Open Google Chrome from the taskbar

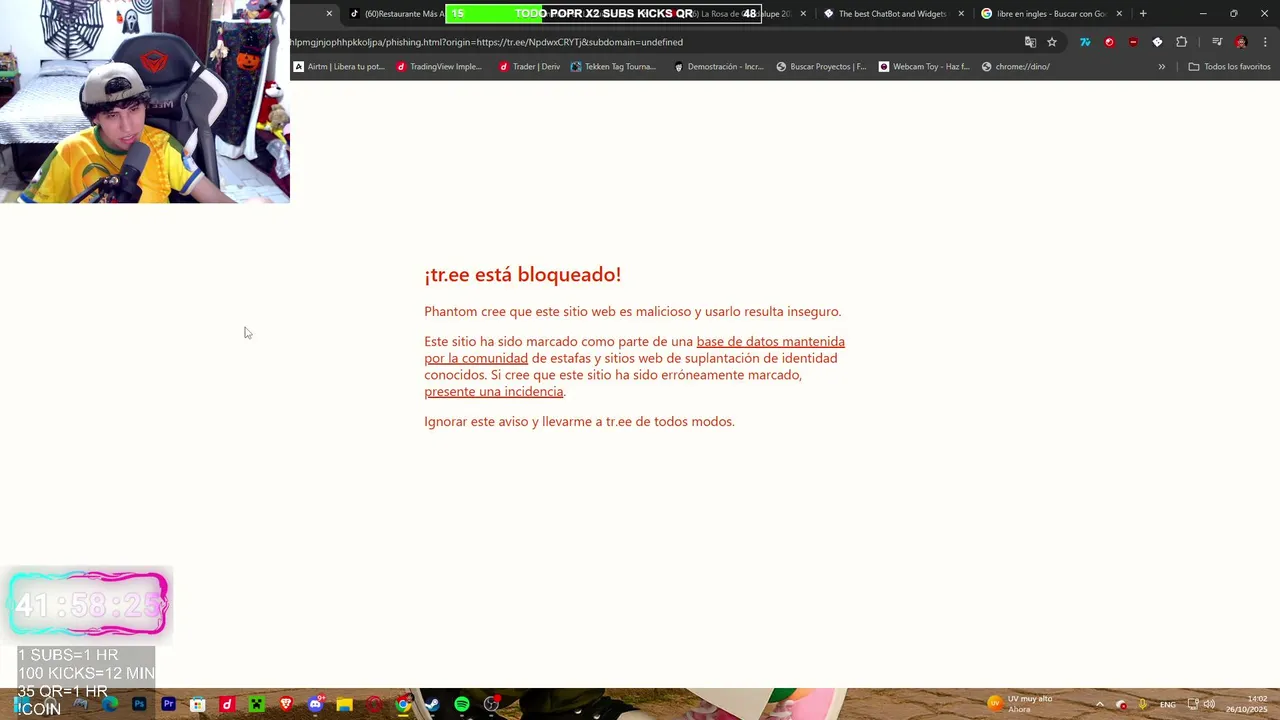pos(403,704)
